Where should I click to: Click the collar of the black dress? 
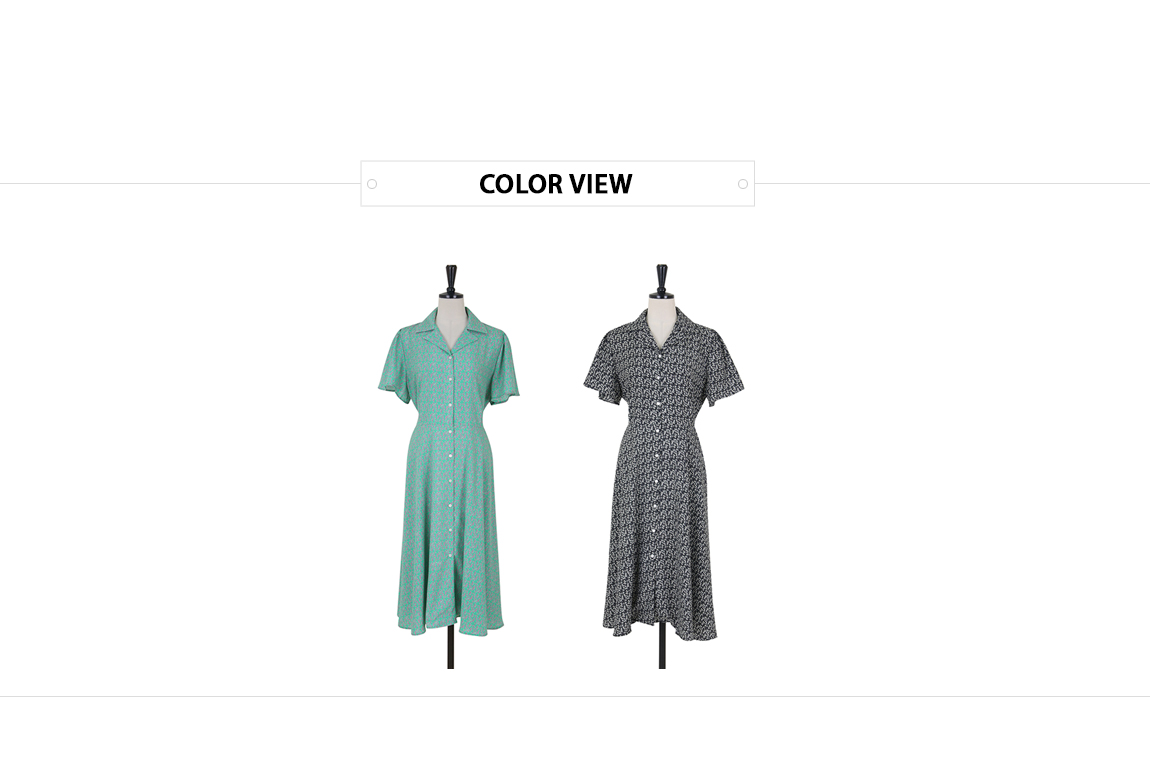[x=662, y=329]
